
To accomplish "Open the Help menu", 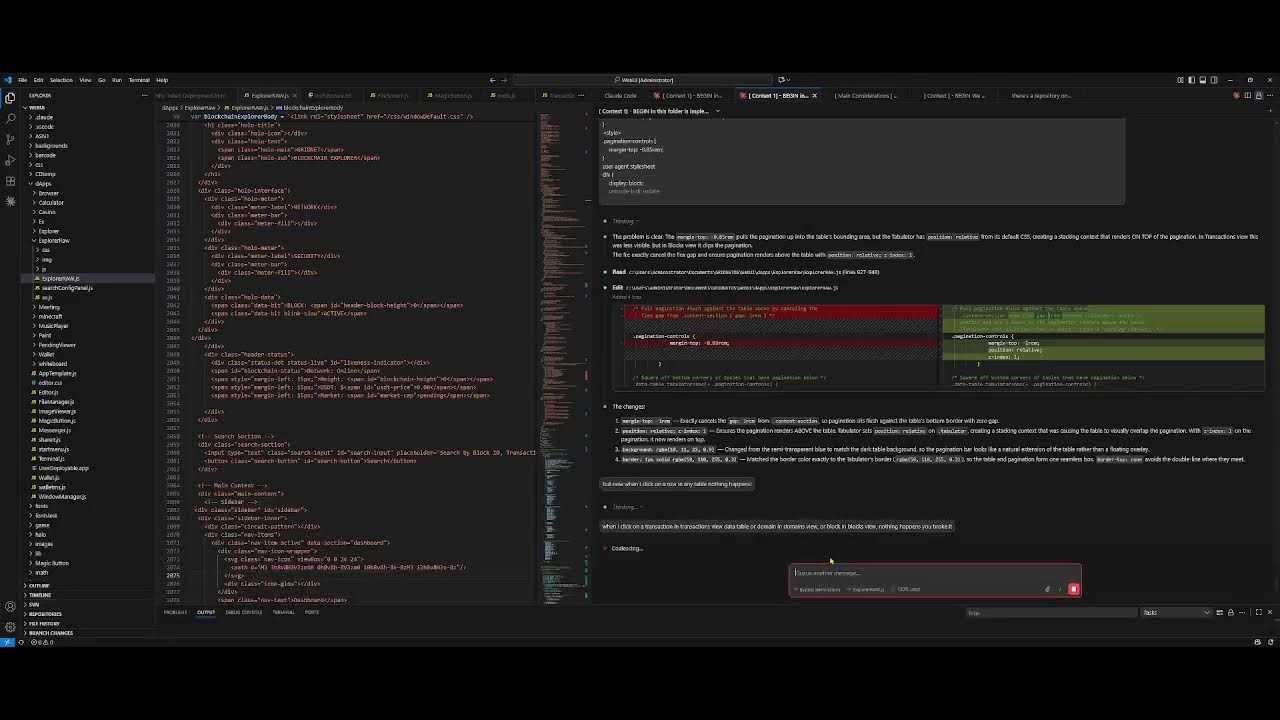I will click(162, 80).
